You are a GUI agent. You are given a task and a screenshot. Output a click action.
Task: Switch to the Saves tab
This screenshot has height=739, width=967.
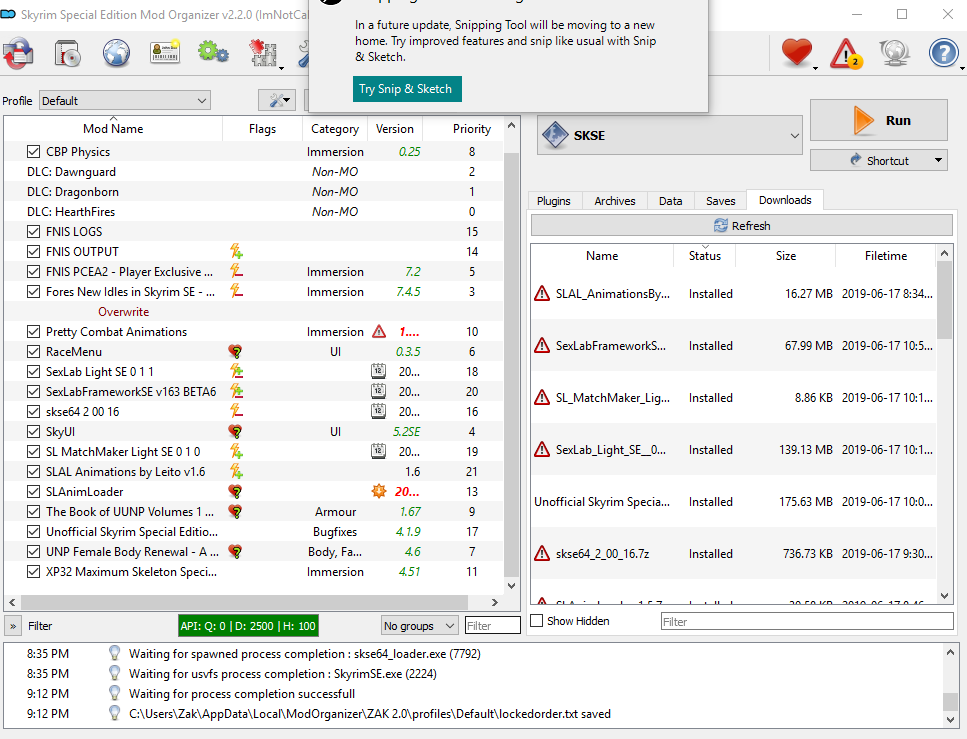tap(720, 200)
